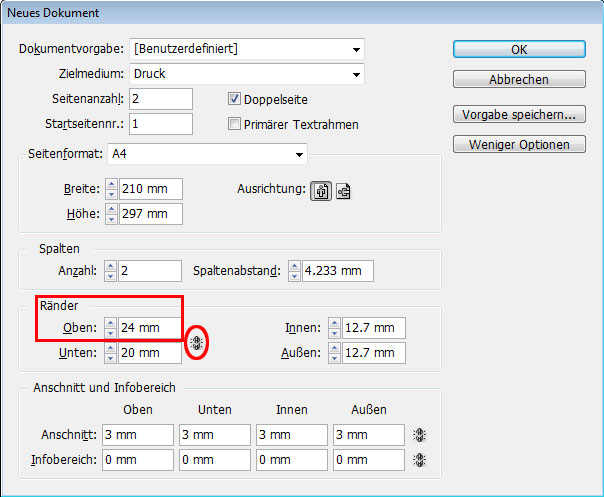Click the OK button
Viewport: 604px width, 497px height.
pyautogui.click(x=518, y=49)
